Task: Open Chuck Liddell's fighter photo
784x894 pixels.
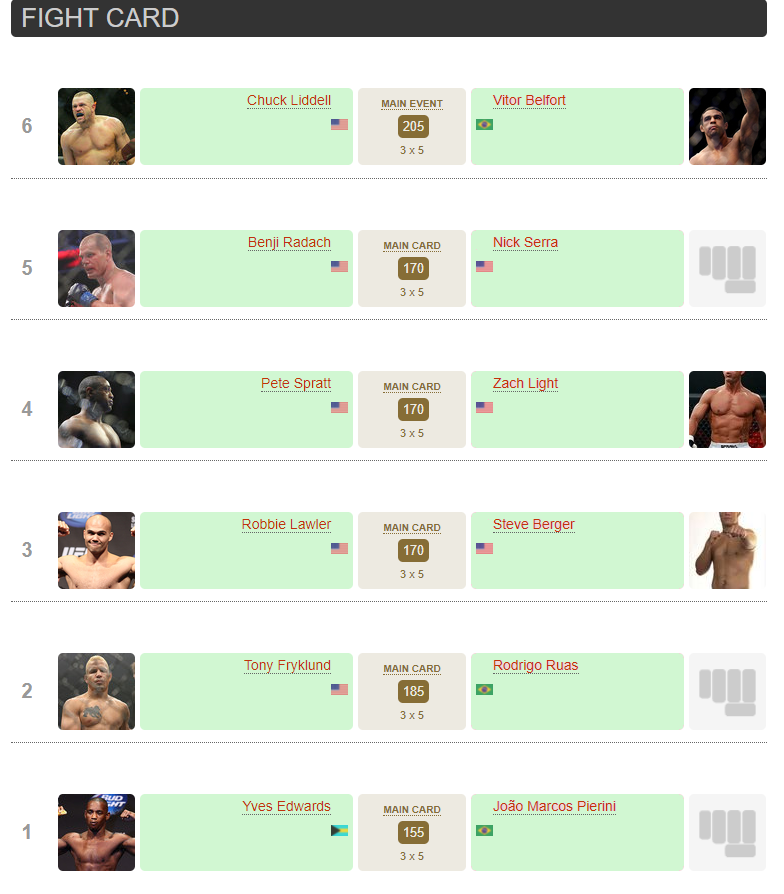Action: [x=96, y=127]
